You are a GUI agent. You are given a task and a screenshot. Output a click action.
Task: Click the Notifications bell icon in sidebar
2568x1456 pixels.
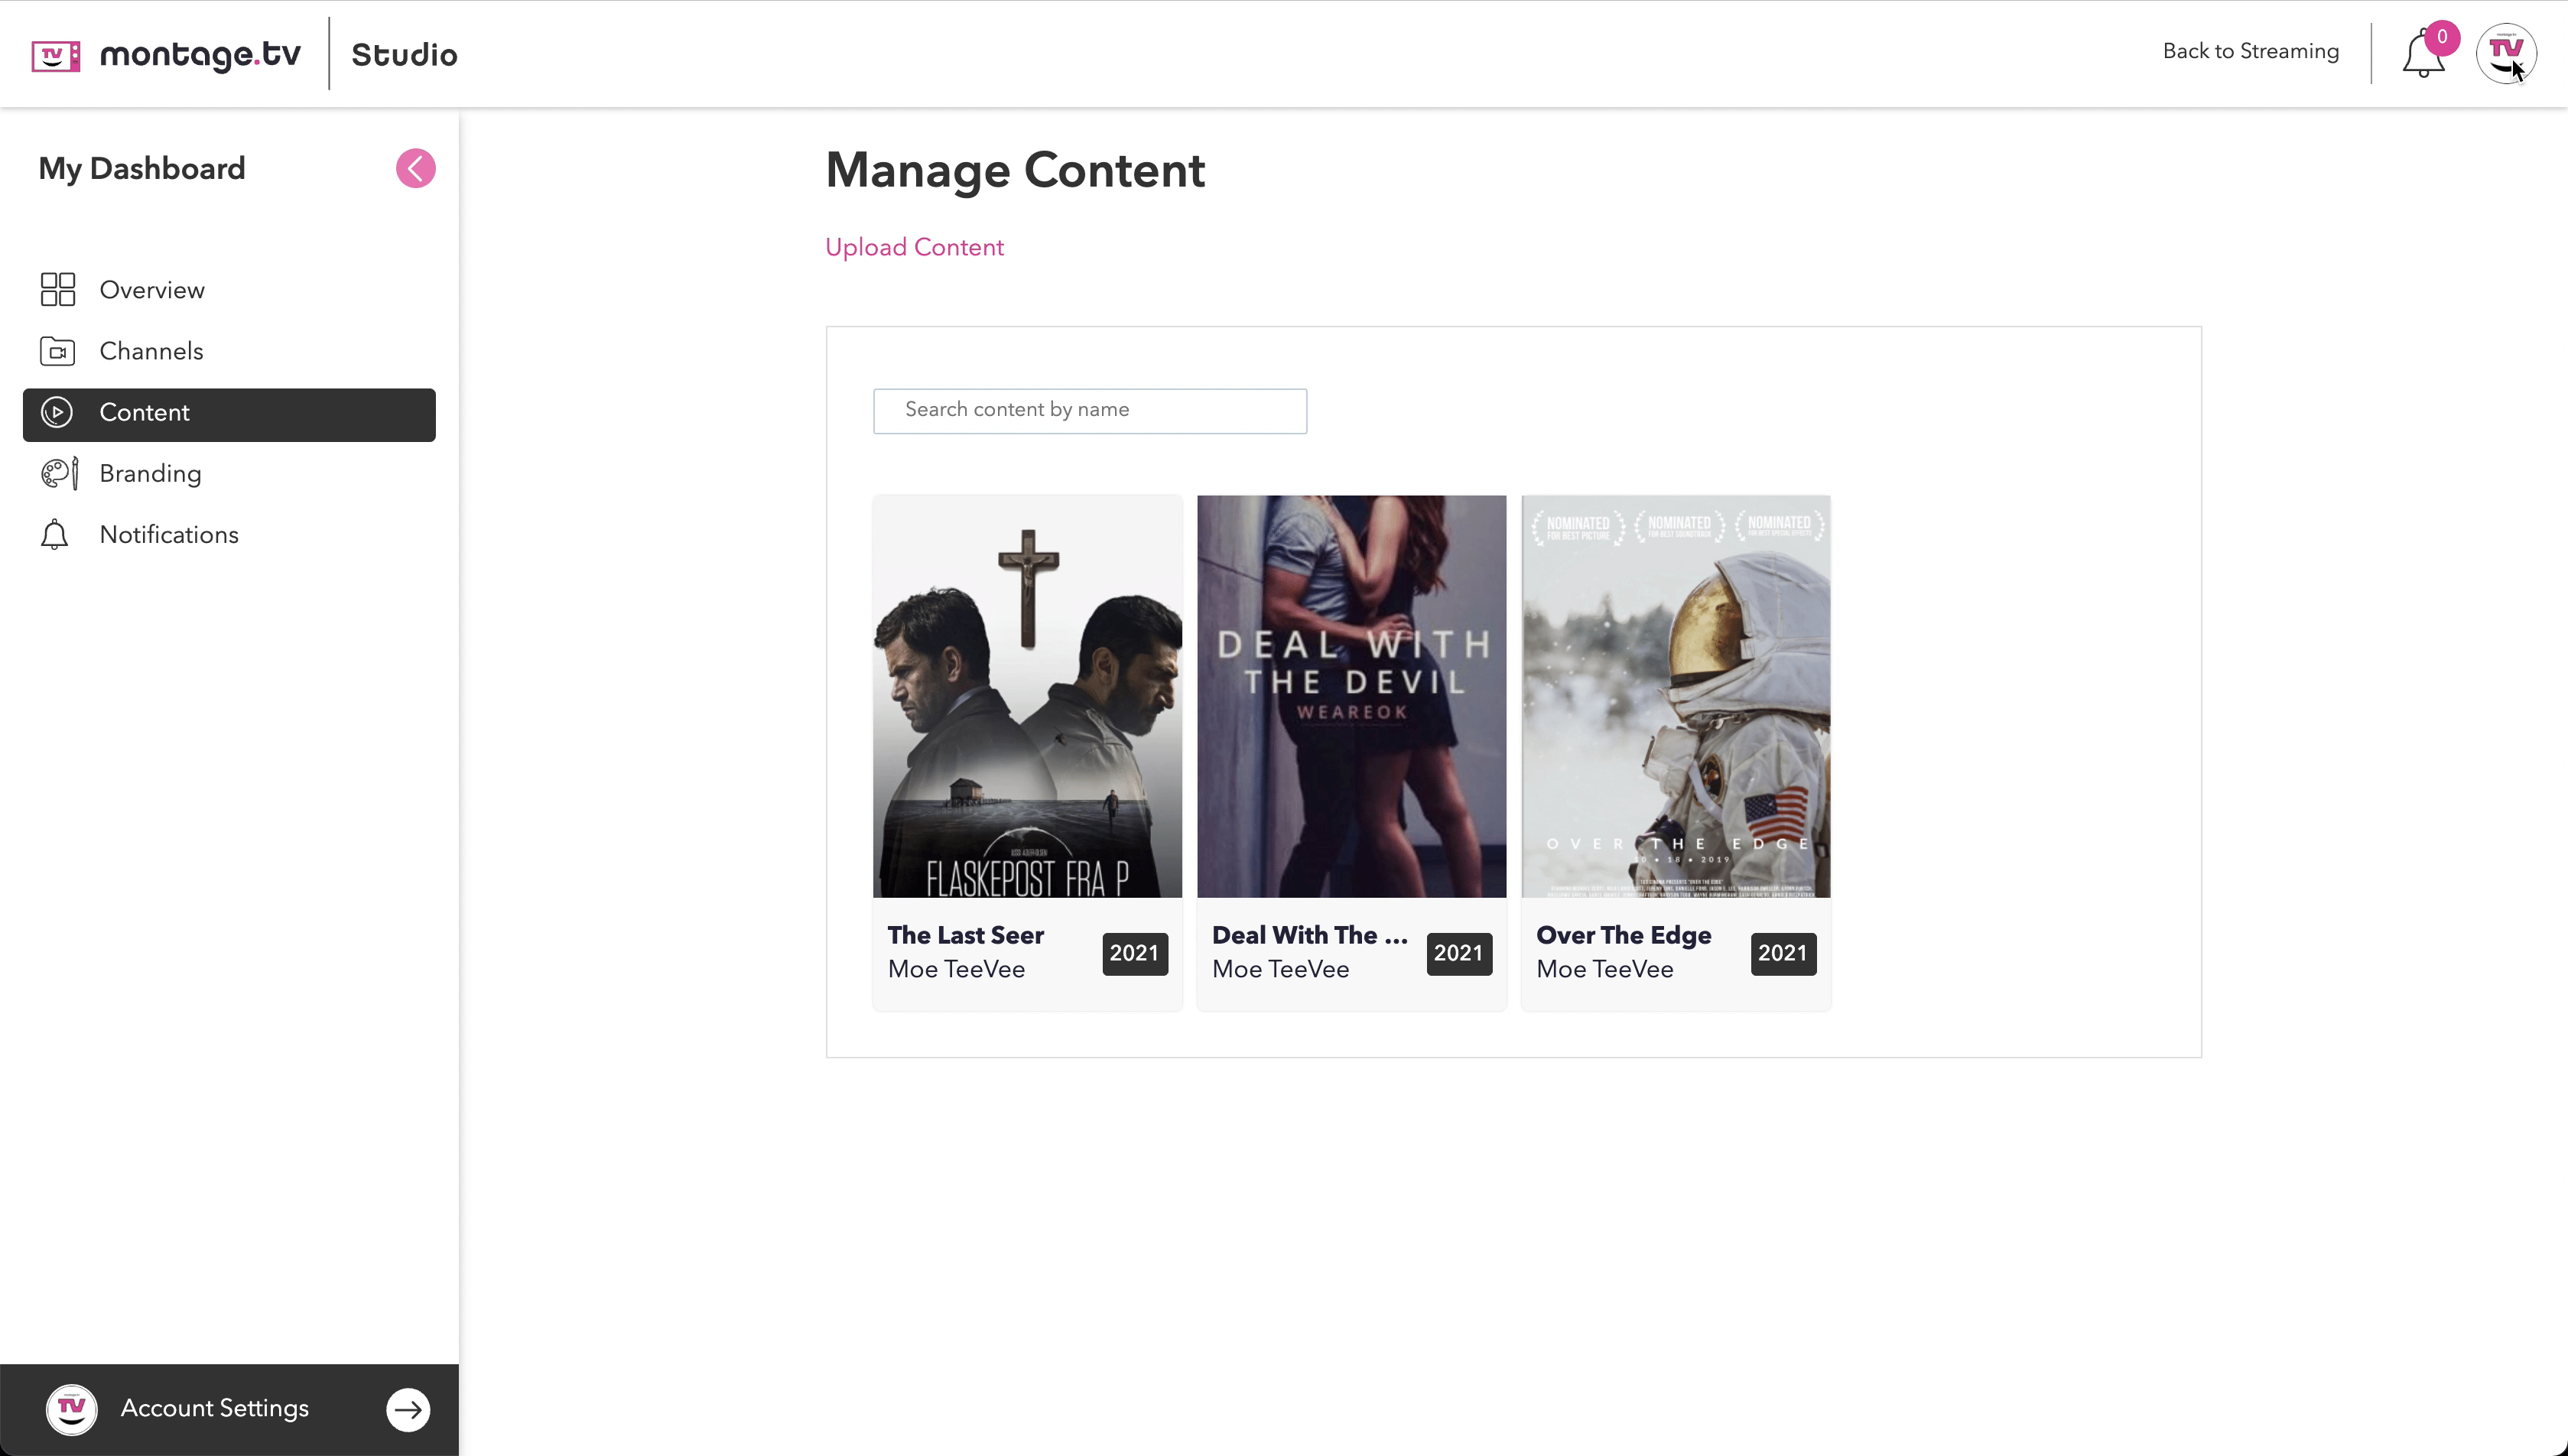coord(55,535)
